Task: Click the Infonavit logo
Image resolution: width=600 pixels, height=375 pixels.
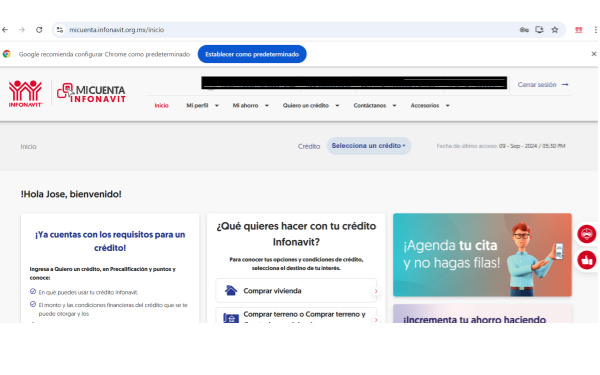Action: click(25, 93)
